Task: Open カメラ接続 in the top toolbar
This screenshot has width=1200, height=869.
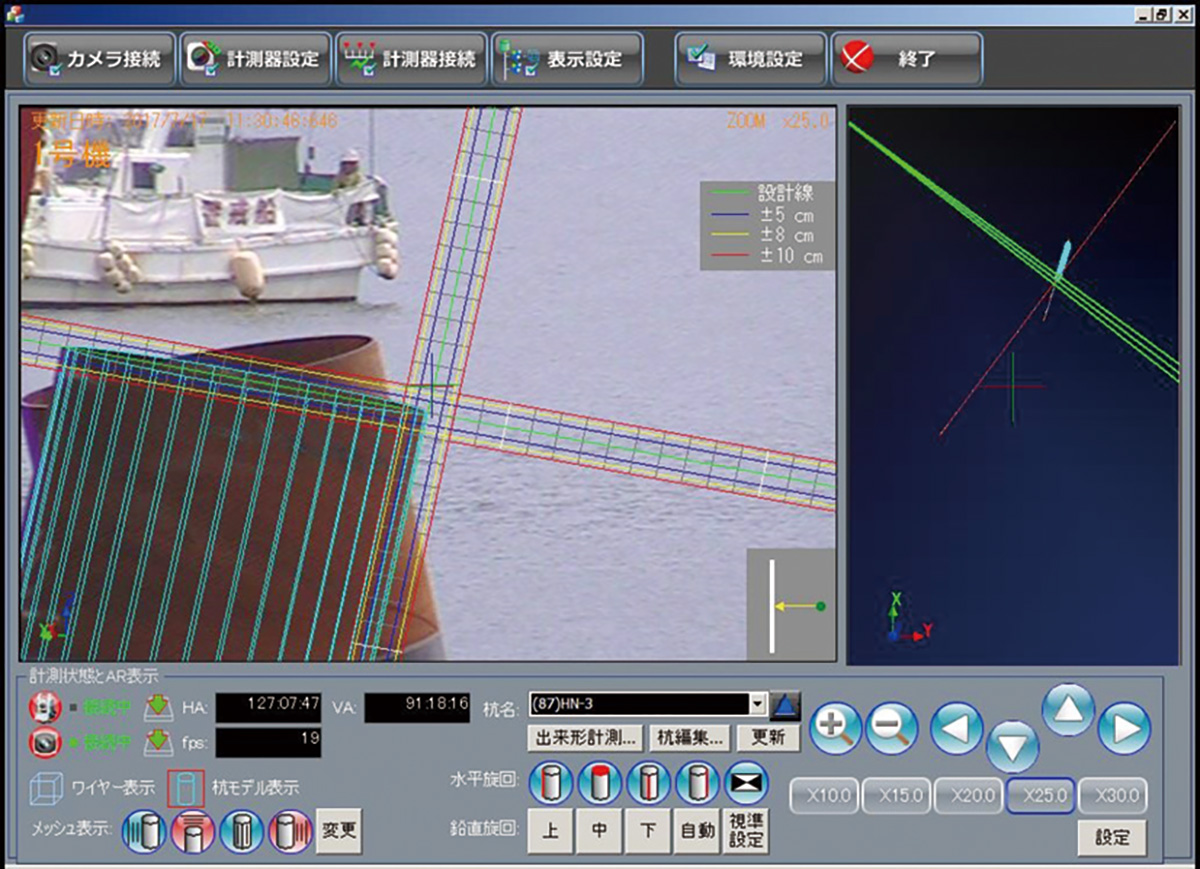Action: [x=100, y=59]
